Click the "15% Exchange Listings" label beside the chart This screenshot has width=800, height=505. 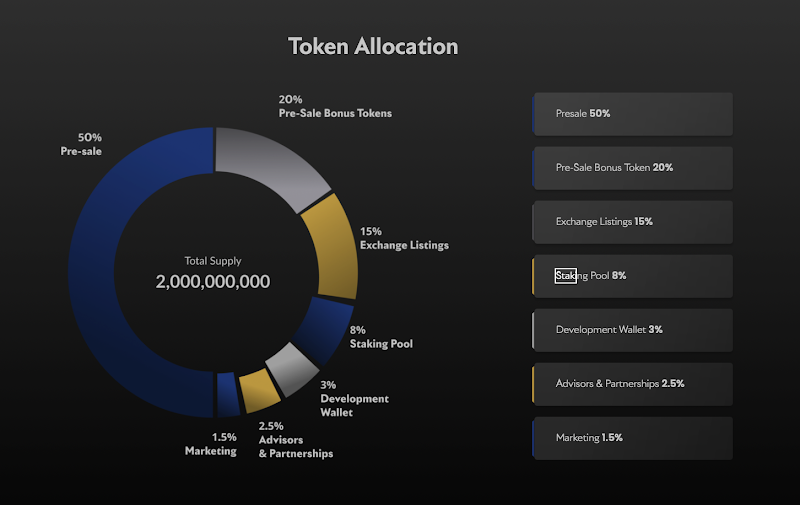tap(403, 238)
